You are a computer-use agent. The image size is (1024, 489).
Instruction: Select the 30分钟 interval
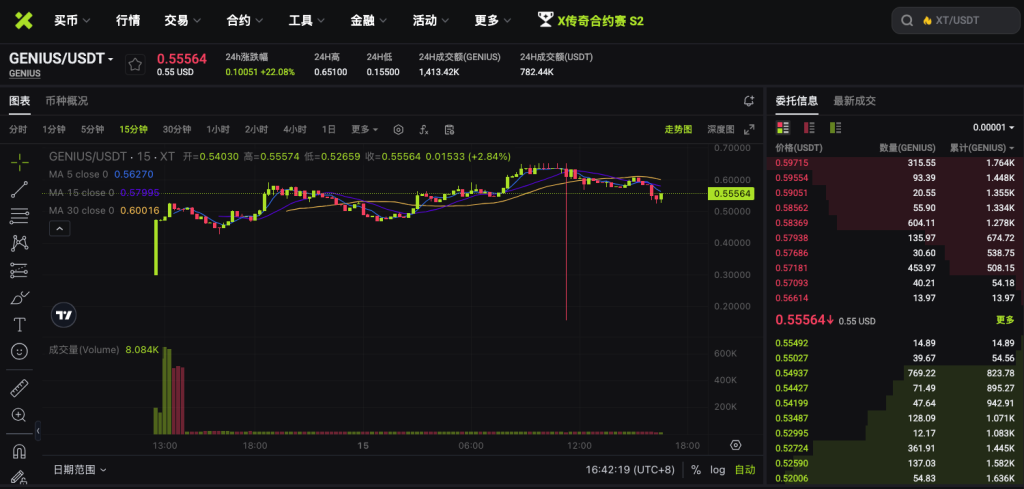(176, 129)
